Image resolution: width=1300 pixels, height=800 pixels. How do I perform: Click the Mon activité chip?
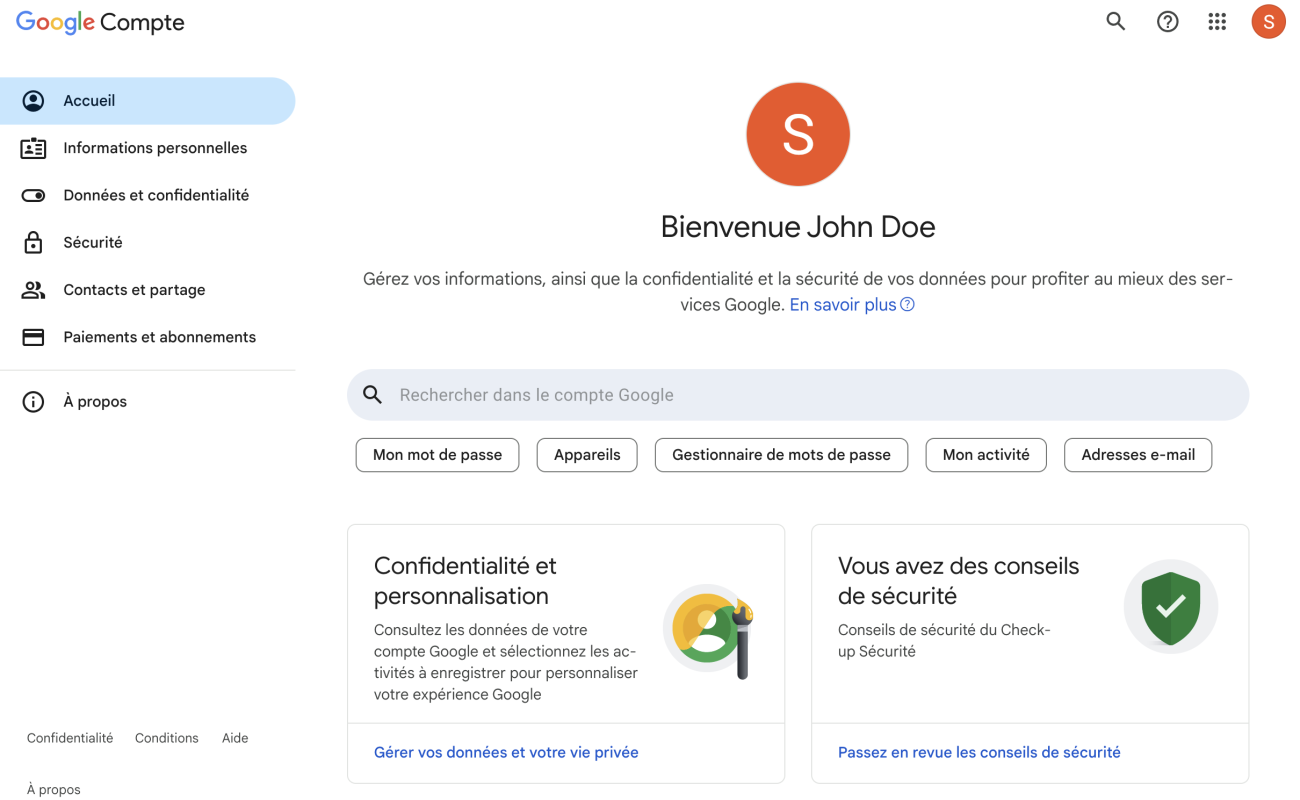point(986,455)
